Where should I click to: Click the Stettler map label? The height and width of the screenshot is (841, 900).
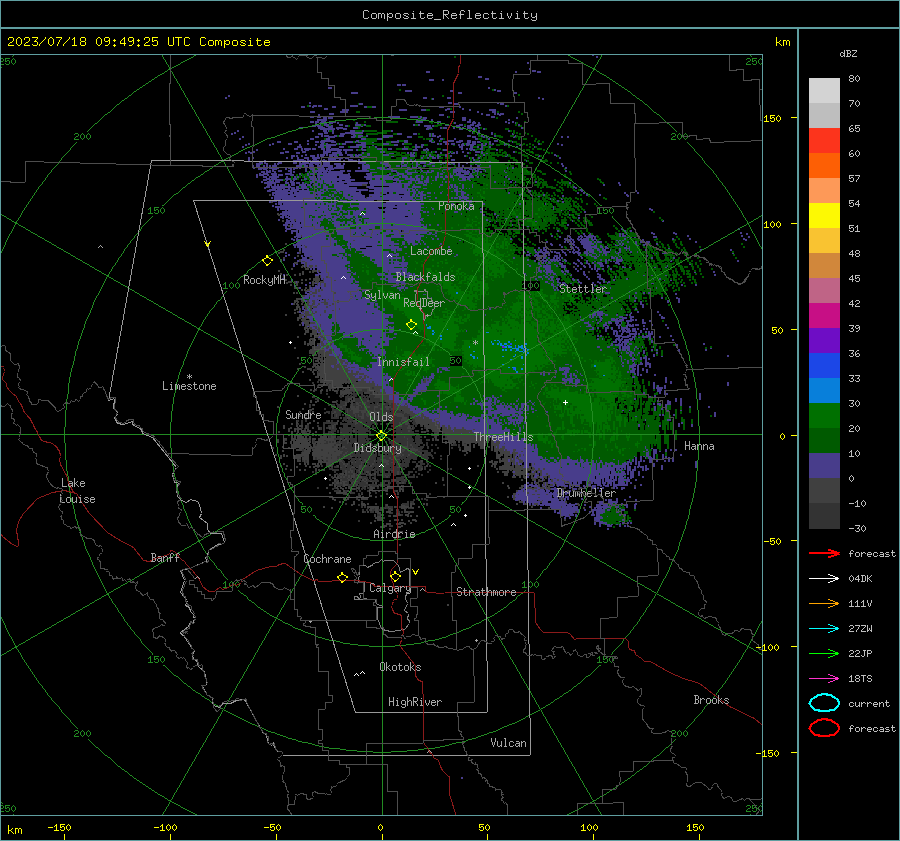point(583,289)
